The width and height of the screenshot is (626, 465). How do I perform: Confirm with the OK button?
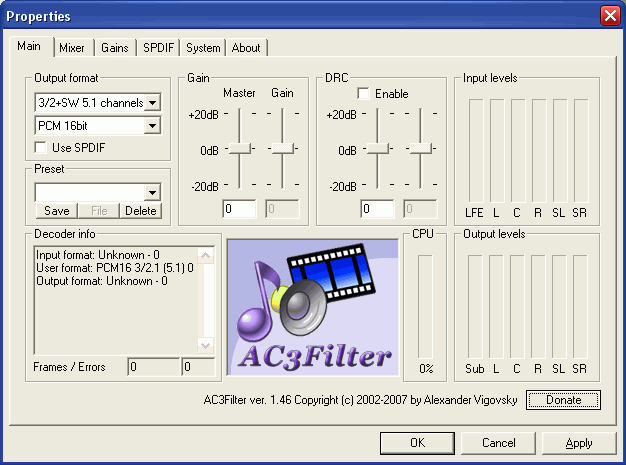coord(417,443)
